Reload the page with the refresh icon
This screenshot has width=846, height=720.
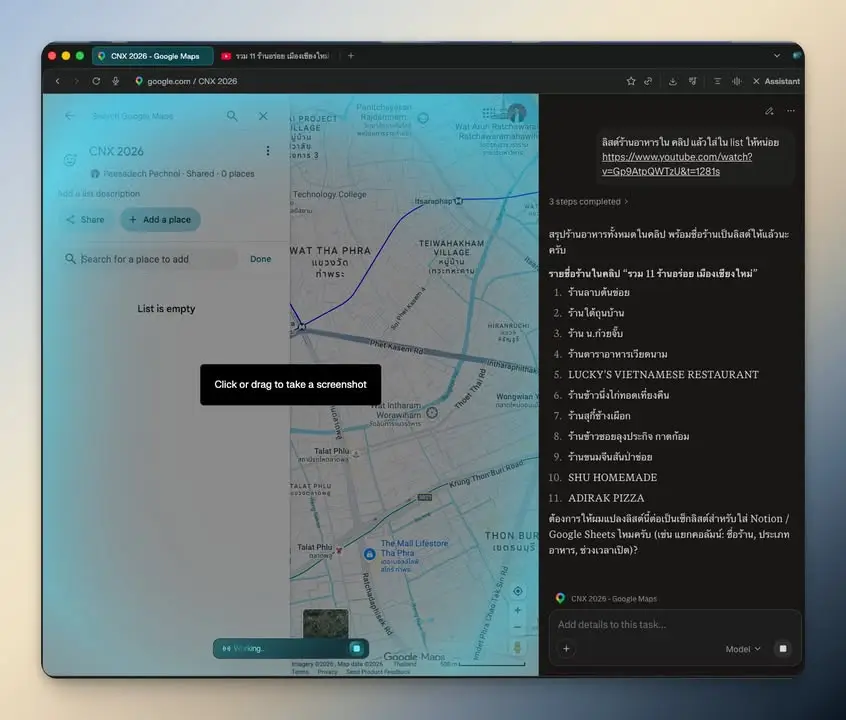tap(96, 81)
